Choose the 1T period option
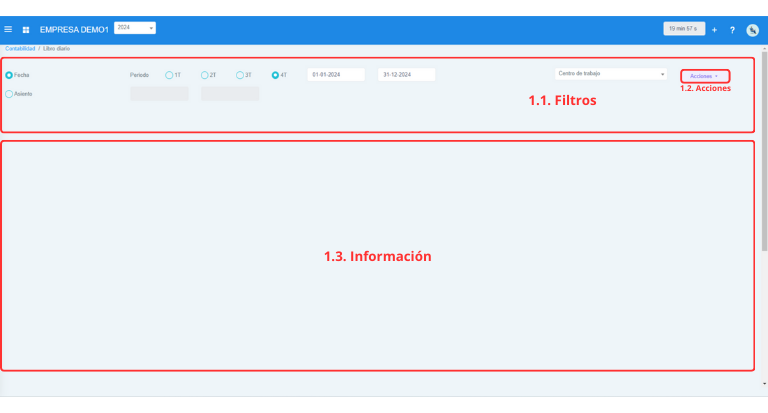 coord(169,75)
